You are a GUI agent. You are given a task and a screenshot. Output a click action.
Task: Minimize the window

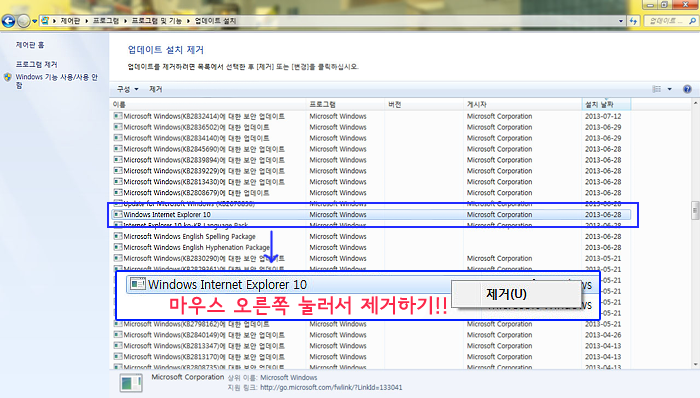[x=650, y=5]
